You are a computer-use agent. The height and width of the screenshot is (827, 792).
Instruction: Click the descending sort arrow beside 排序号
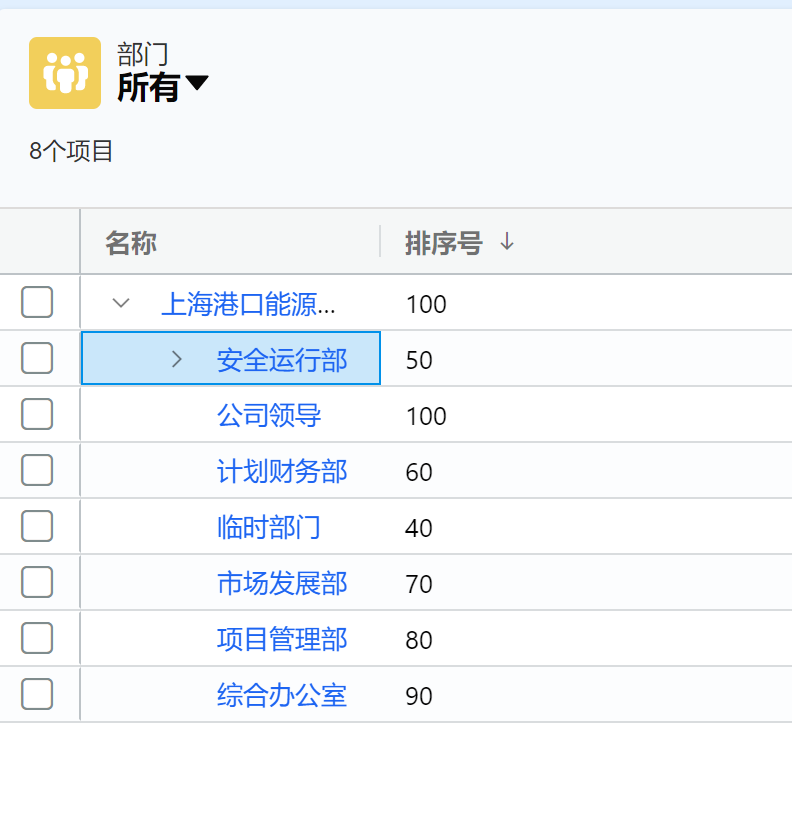pyautogui.click(x=507, y=242)
